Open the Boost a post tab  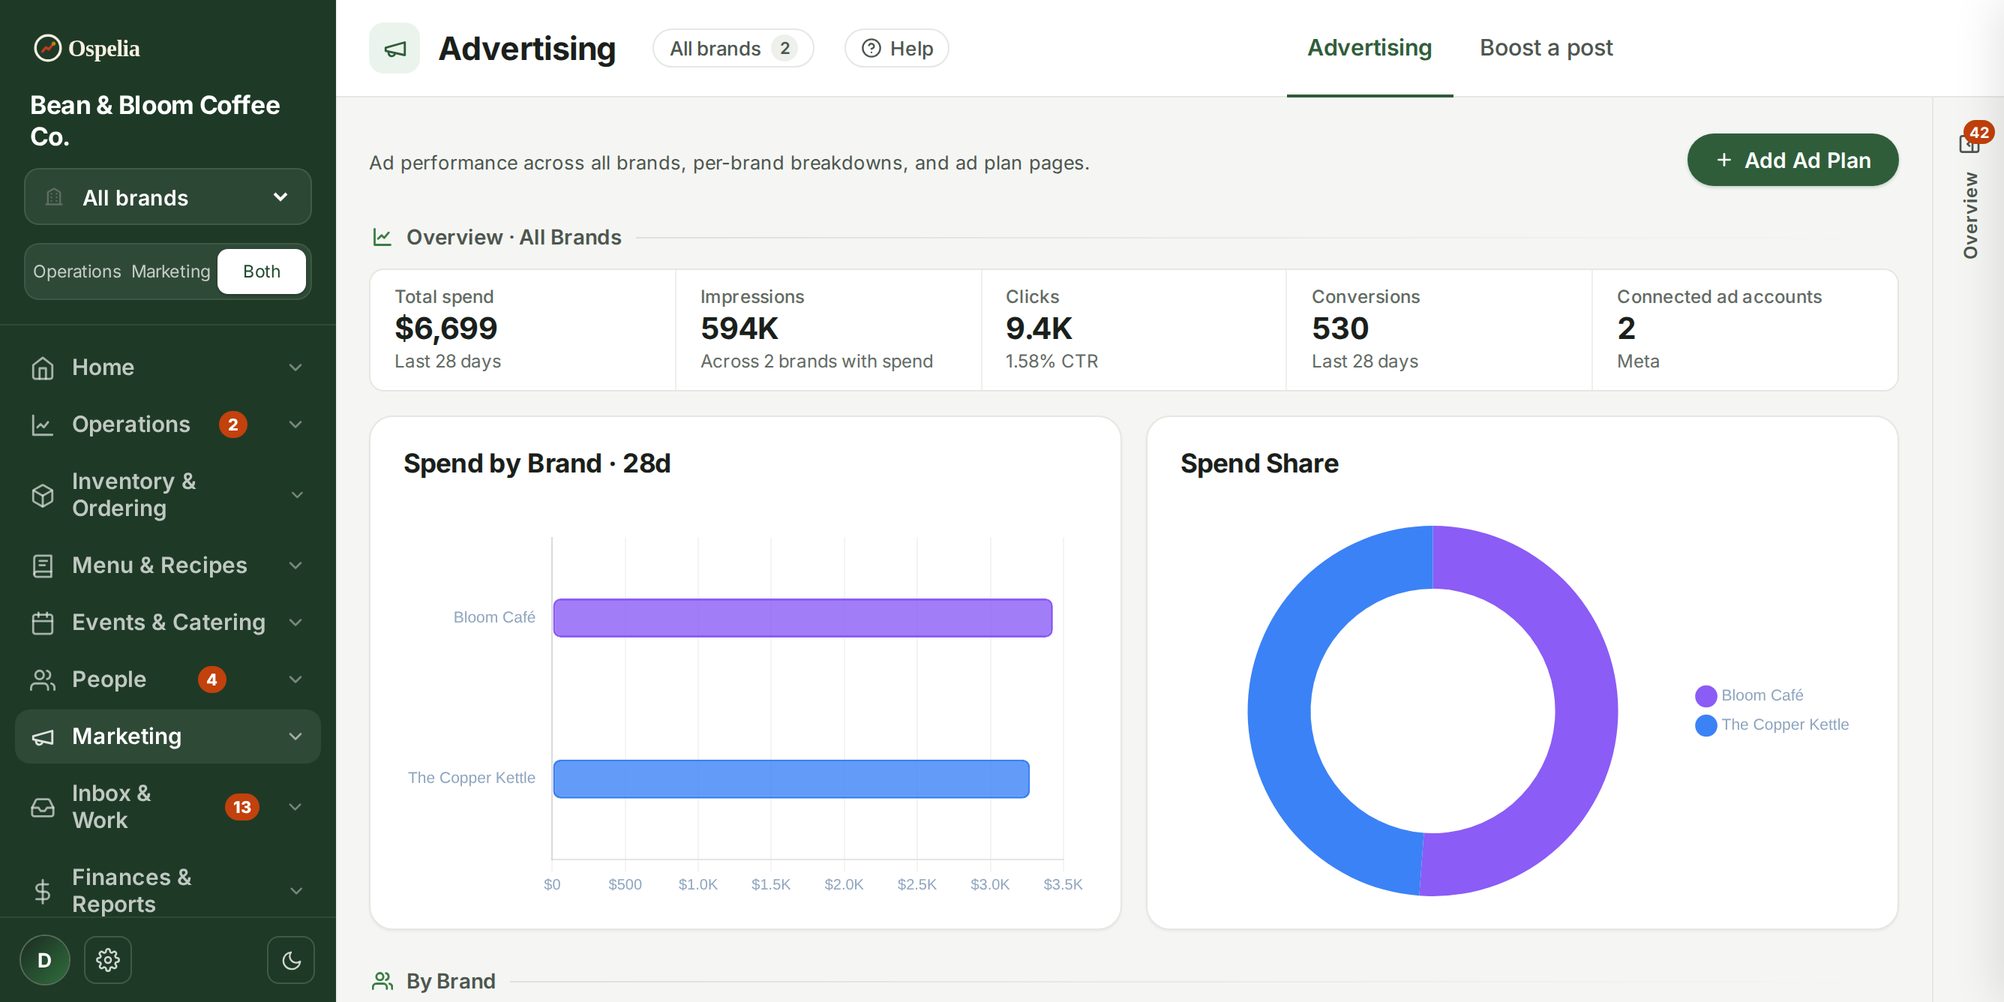[1546, 48]
